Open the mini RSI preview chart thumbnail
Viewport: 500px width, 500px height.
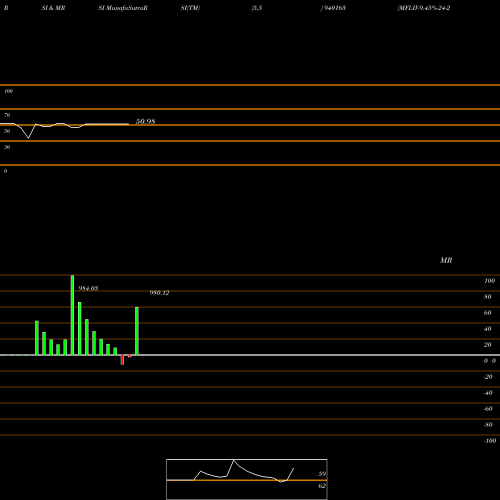(247, 479)
